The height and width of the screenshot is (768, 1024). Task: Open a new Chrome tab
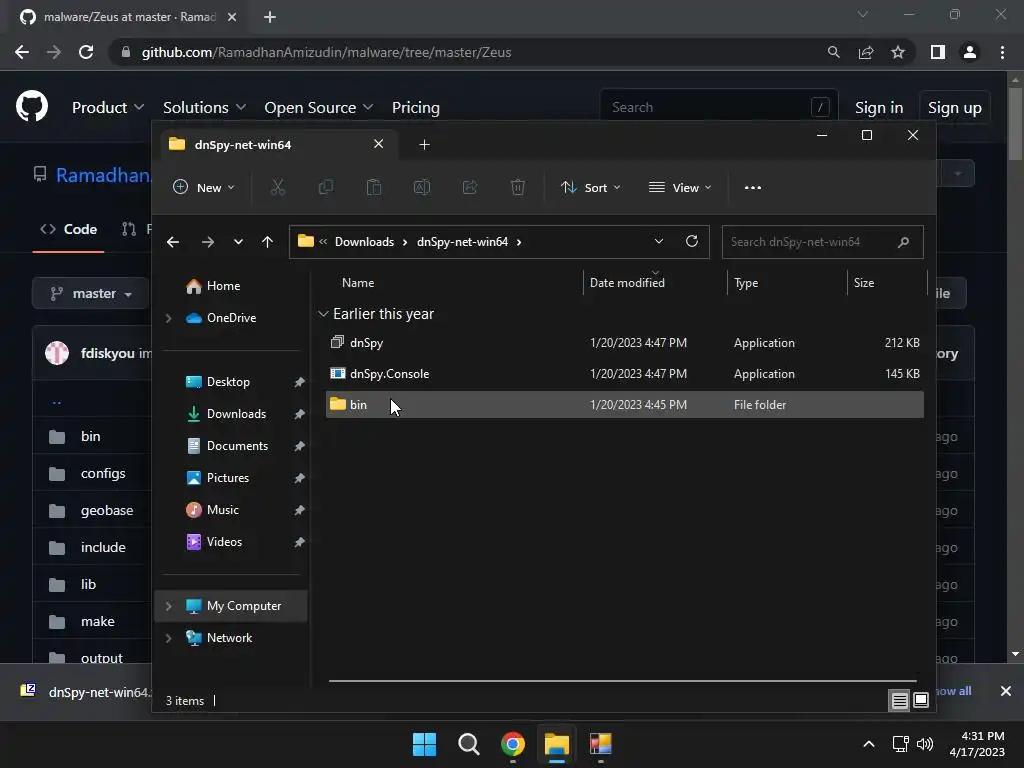tap(270, 17)
